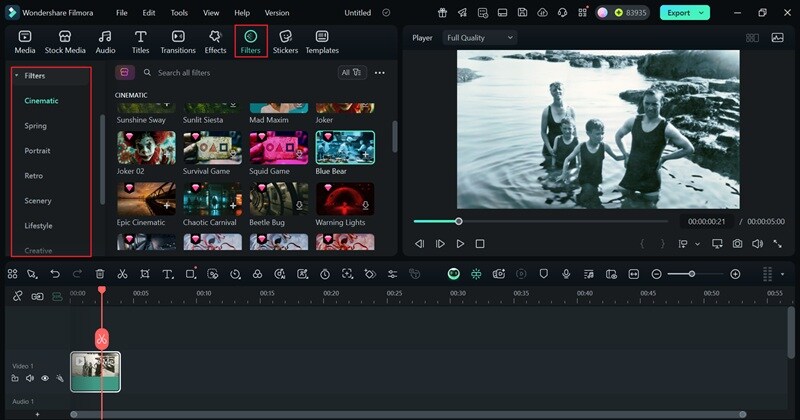Image resolution: width=800 pixels, height=420 pixels.
Task: Open the File menu
Action: (121, 13)
